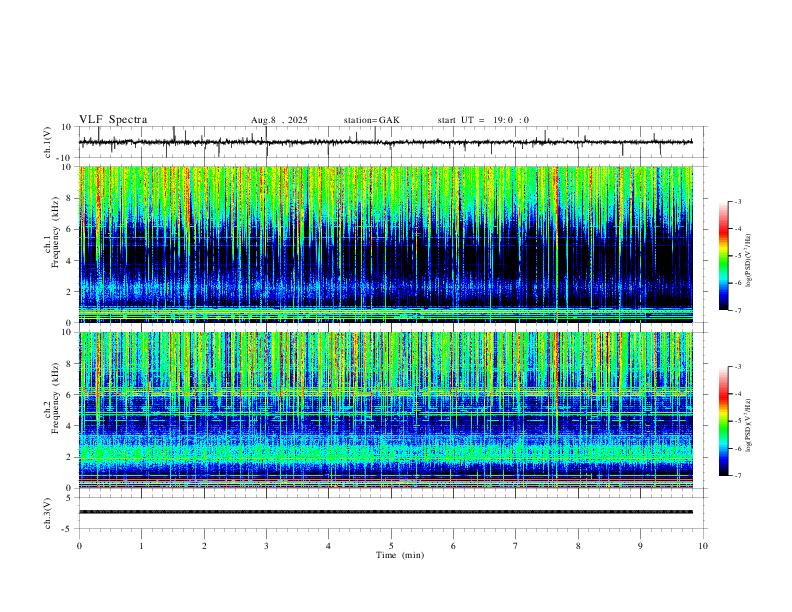The width and height of the screenshot is (792, 612).
Task: Click the "-7" tick on lower color bar
Action: click(737, 476)
